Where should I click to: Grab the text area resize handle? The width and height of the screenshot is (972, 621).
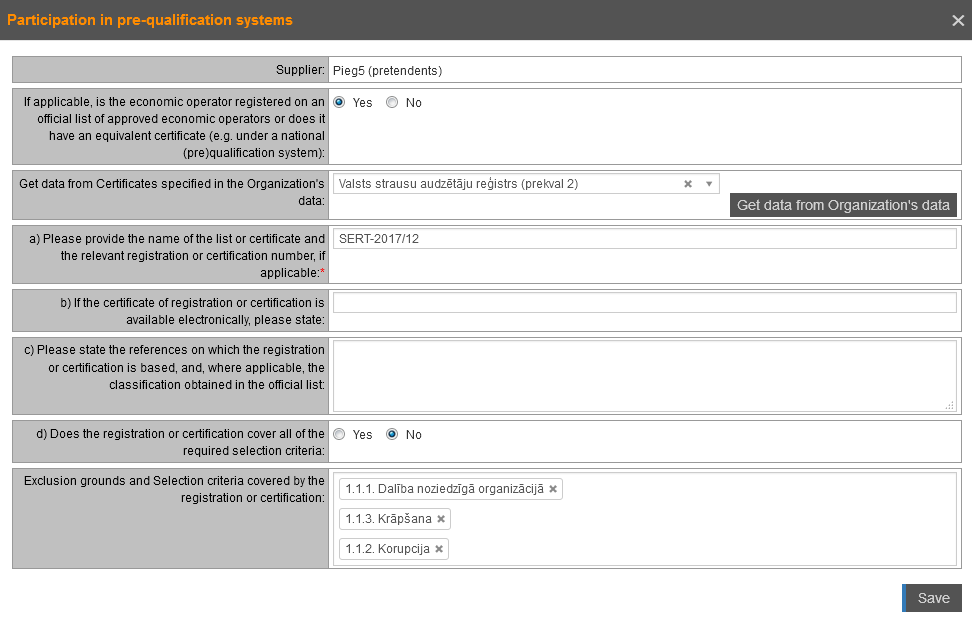click(x=950, y=405)
